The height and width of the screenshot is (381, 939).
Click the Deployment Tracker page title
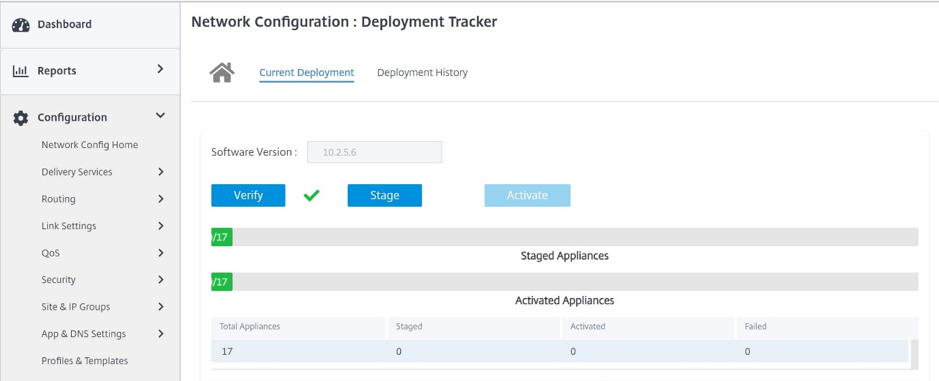coord(344,22)
